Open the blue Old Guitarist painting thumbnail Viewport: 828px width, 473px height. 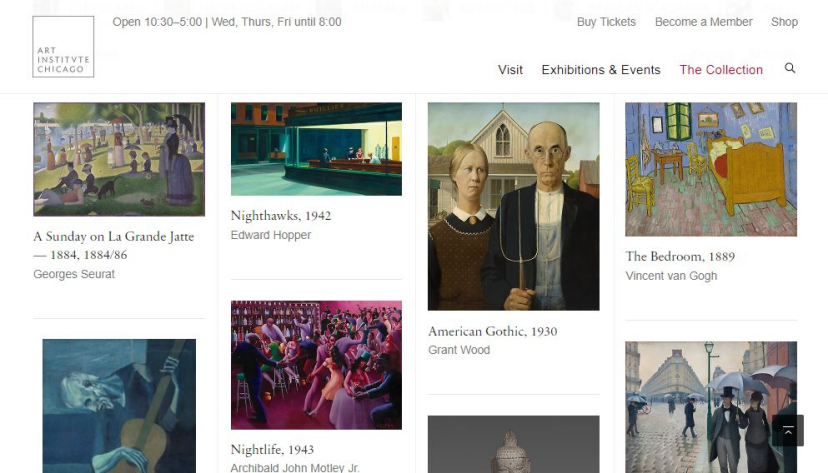tap(119, 406)
